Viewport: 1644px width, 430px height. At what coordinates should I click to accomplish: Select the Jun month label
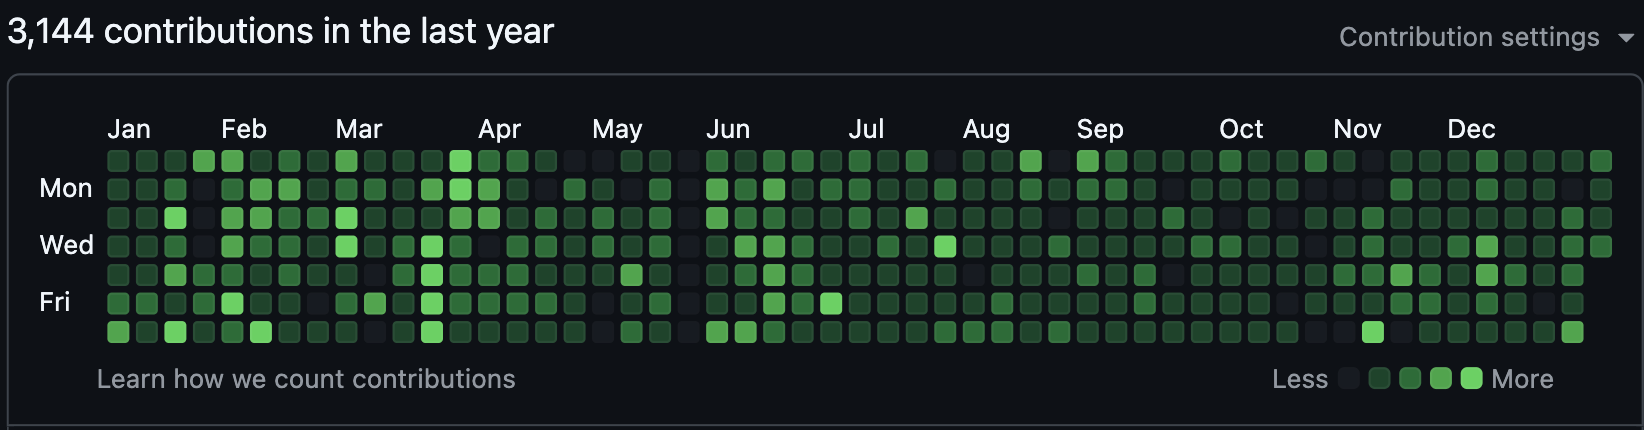[728, 129]
